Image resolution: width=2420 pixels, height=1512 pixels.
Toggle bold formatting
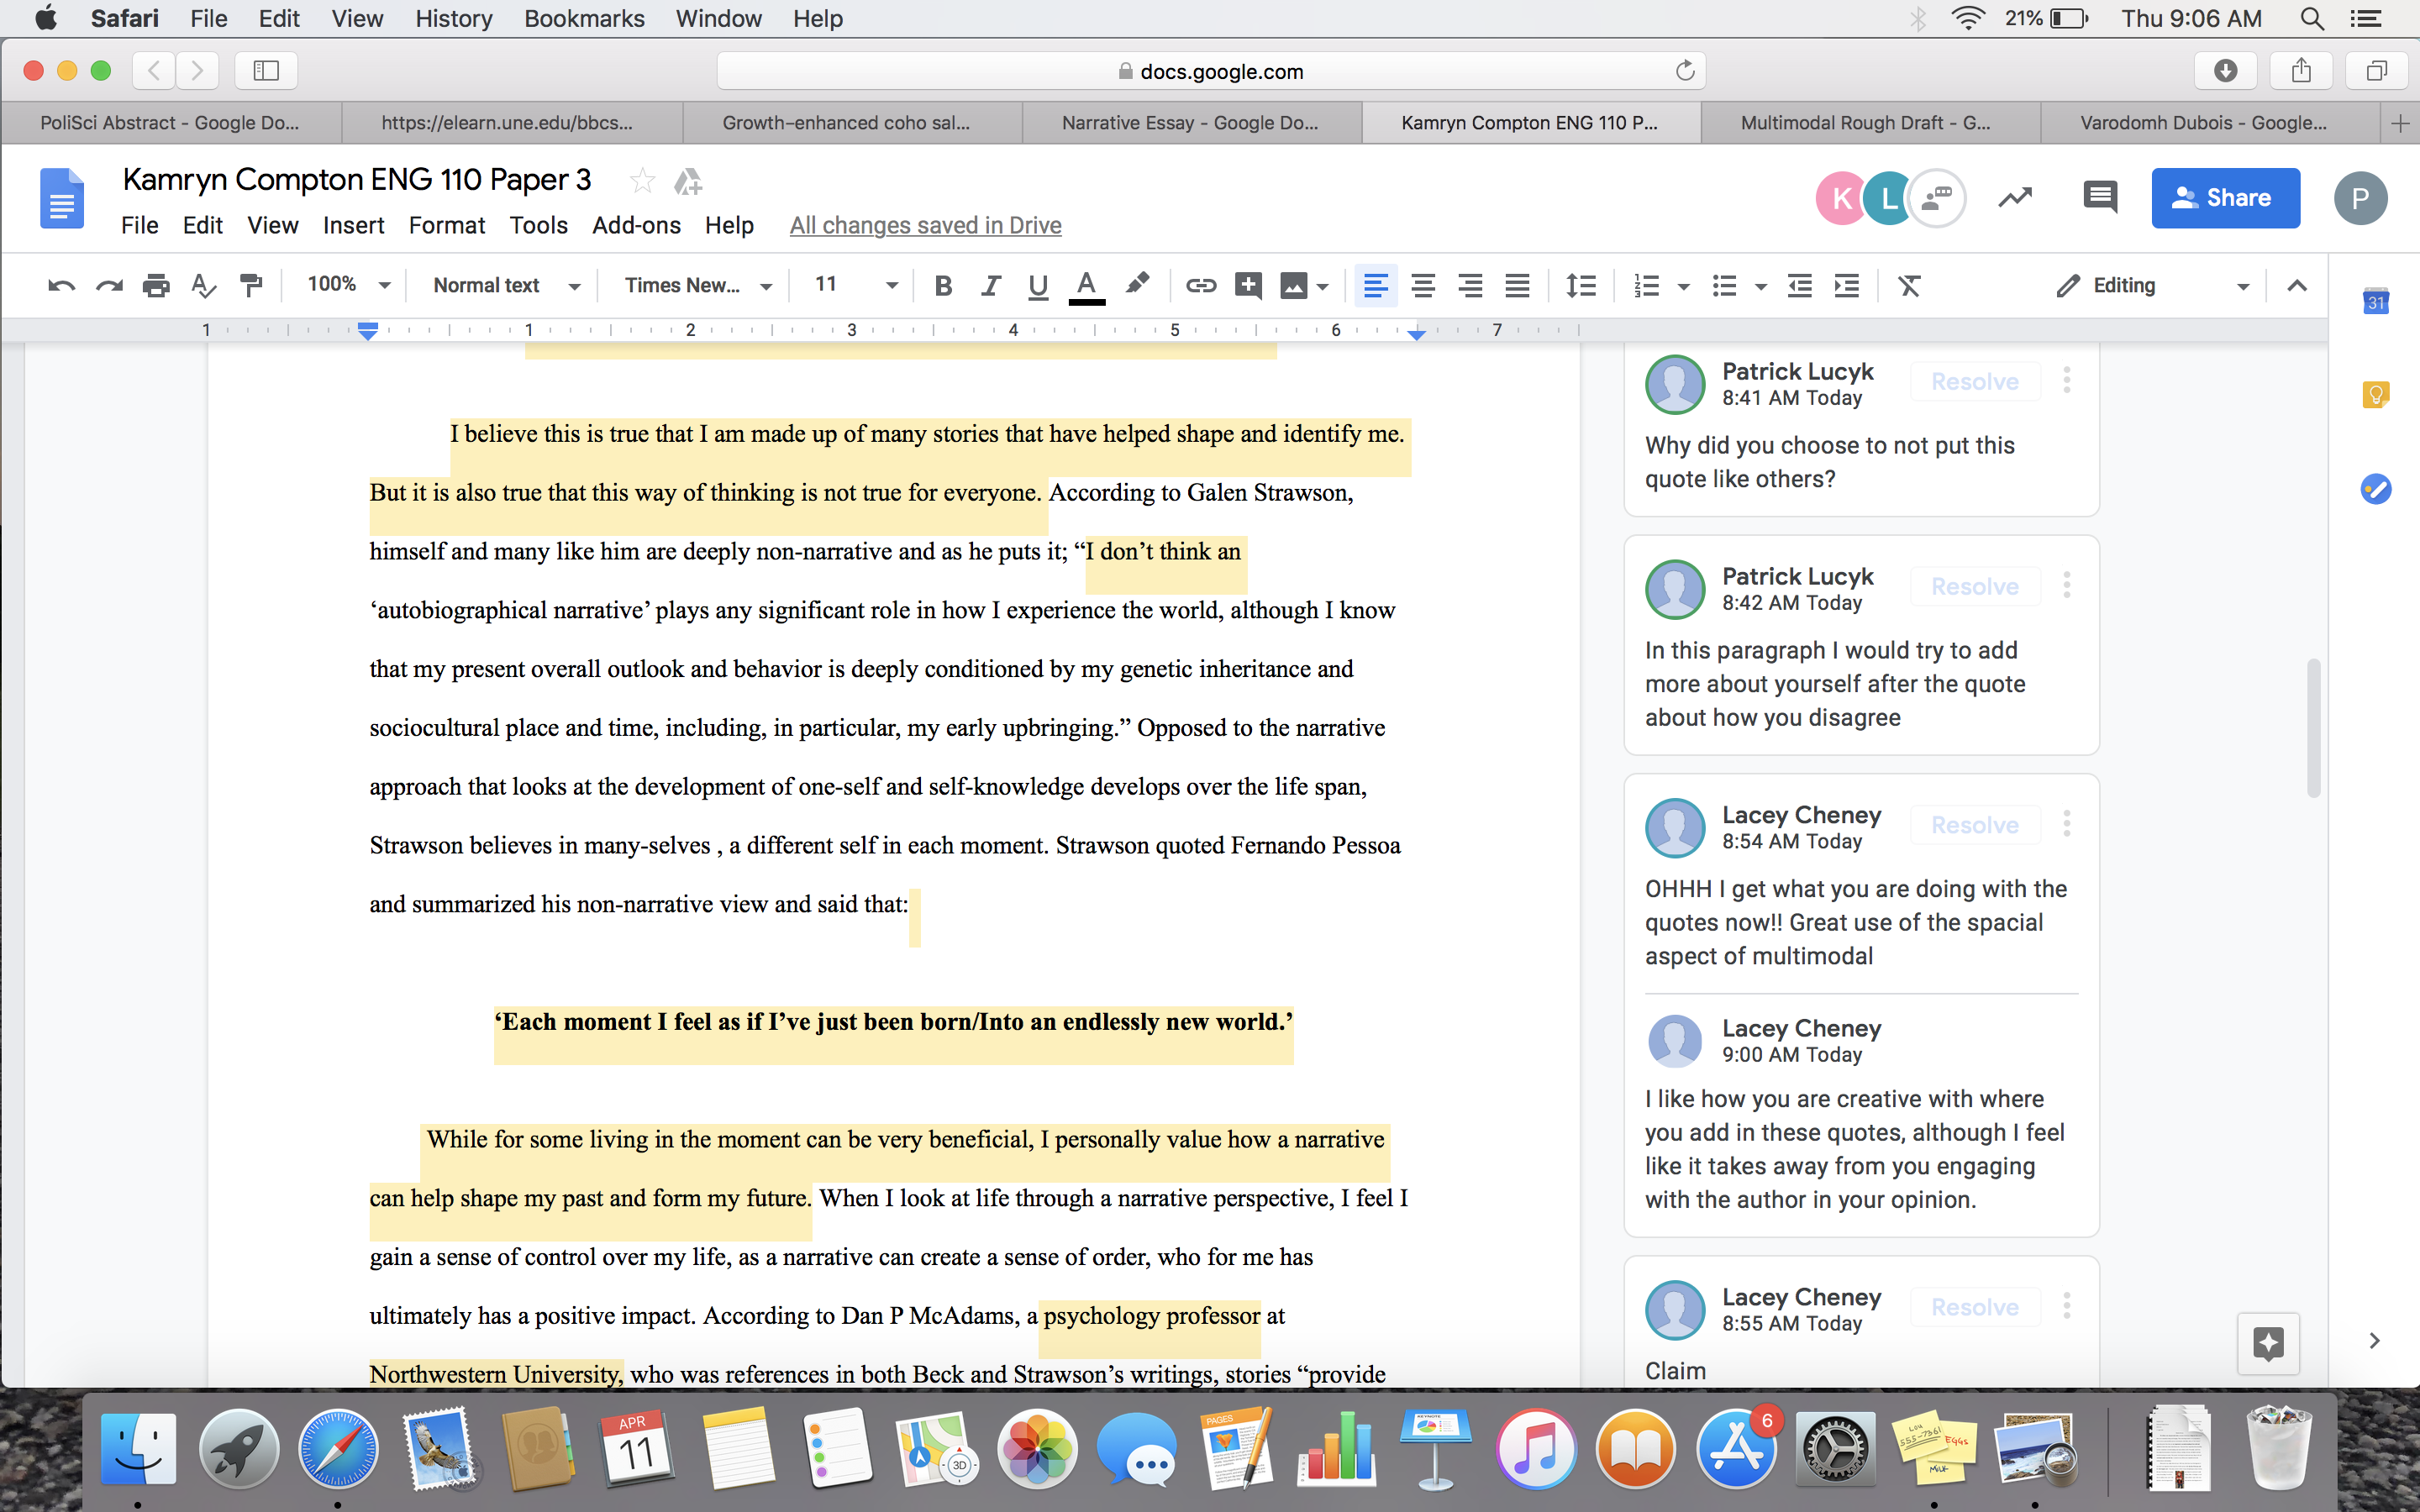tap(942, 286)
